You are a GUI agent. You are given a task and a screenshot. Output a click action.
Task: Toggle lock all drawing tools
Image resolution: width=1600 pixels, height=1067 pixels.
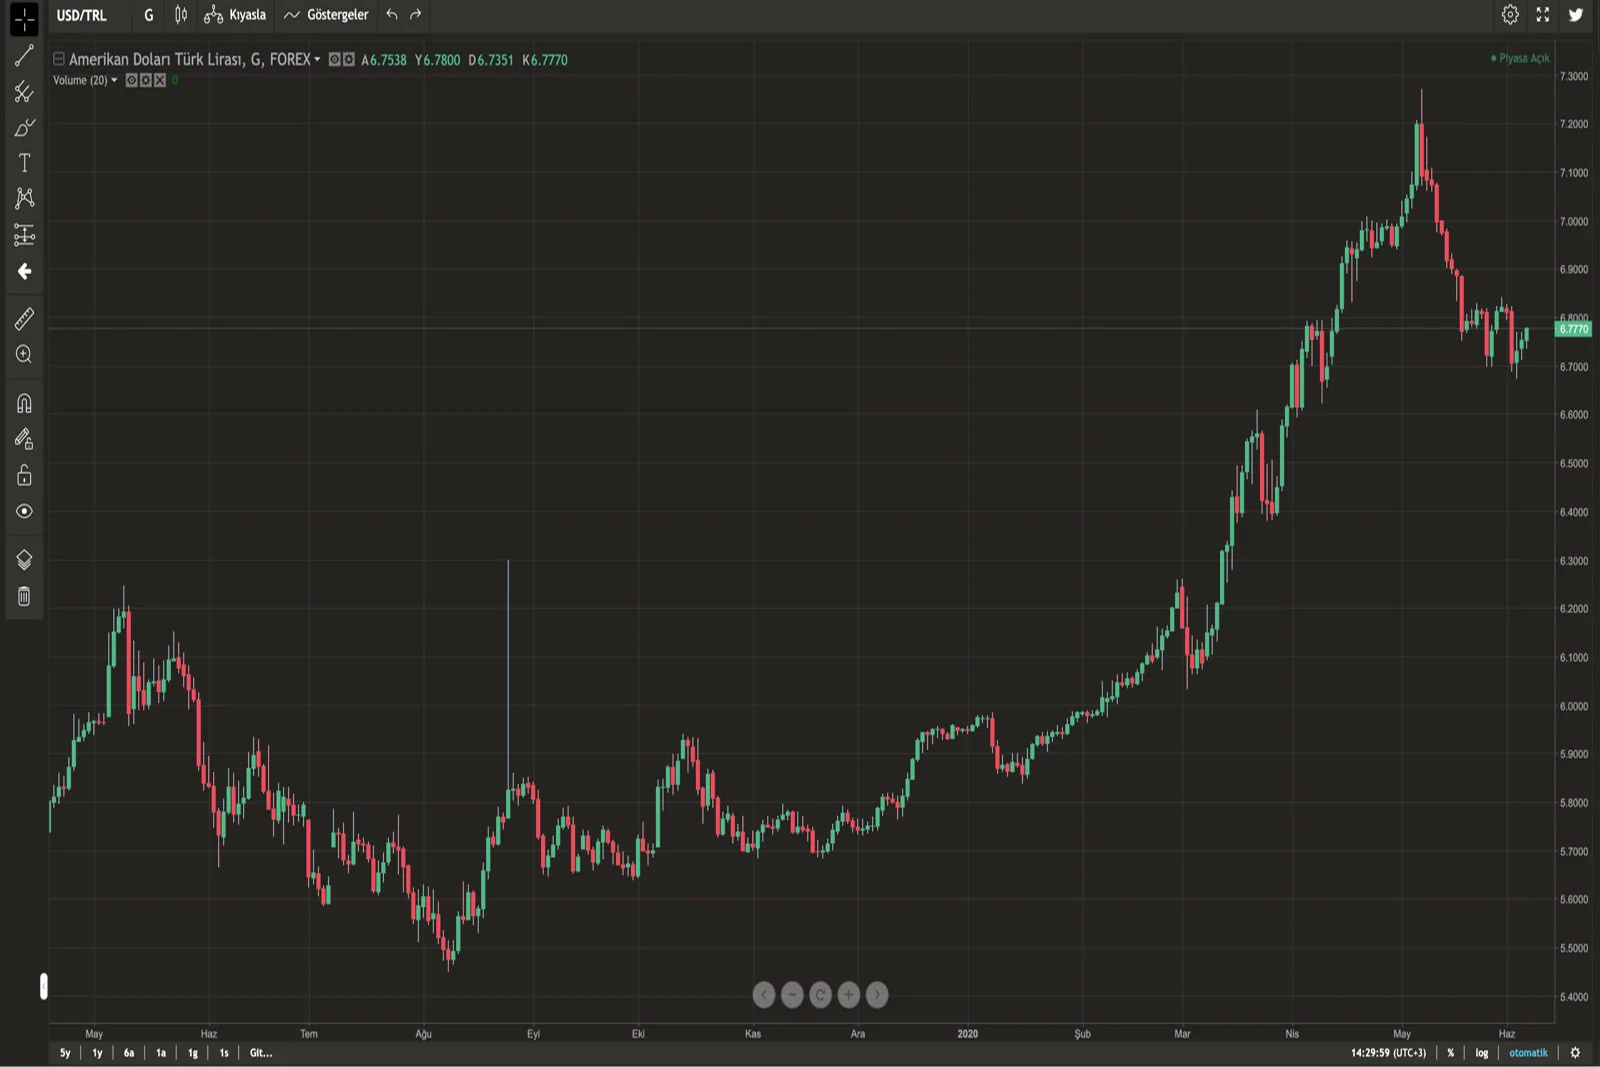[x=24, y=475]
